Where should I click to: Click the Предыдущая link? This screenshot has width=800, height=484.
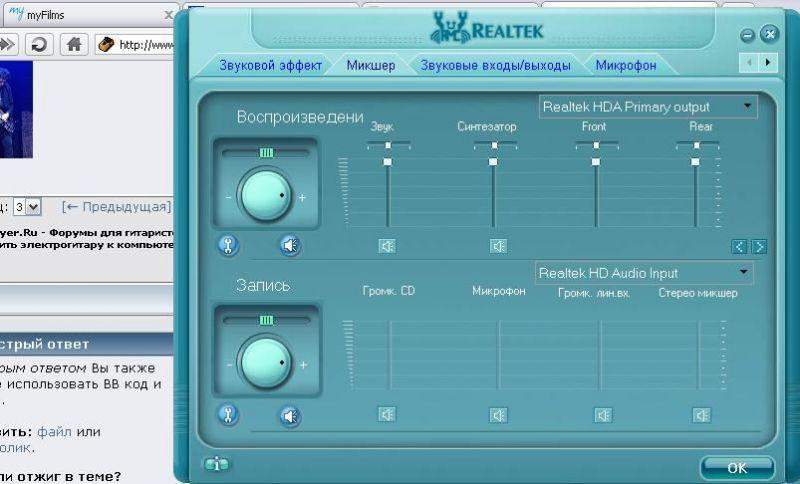click(116, 207)
